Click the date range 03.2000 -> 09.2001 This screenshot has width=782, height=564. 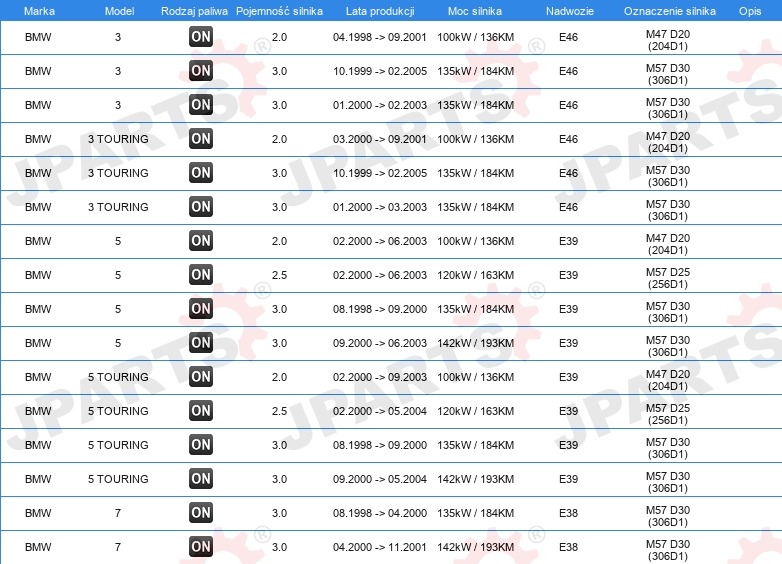tap(380, 139)
